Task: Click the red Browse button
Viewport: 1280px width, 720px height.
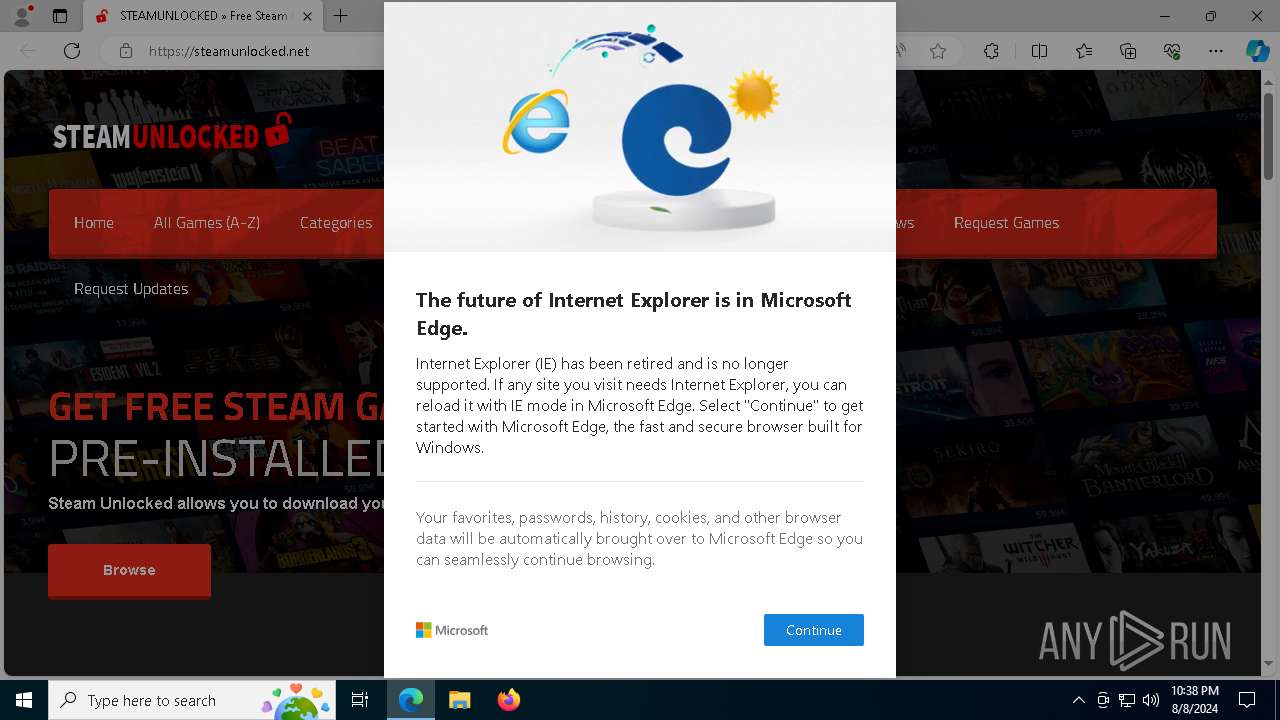Action: coord(129,570)
